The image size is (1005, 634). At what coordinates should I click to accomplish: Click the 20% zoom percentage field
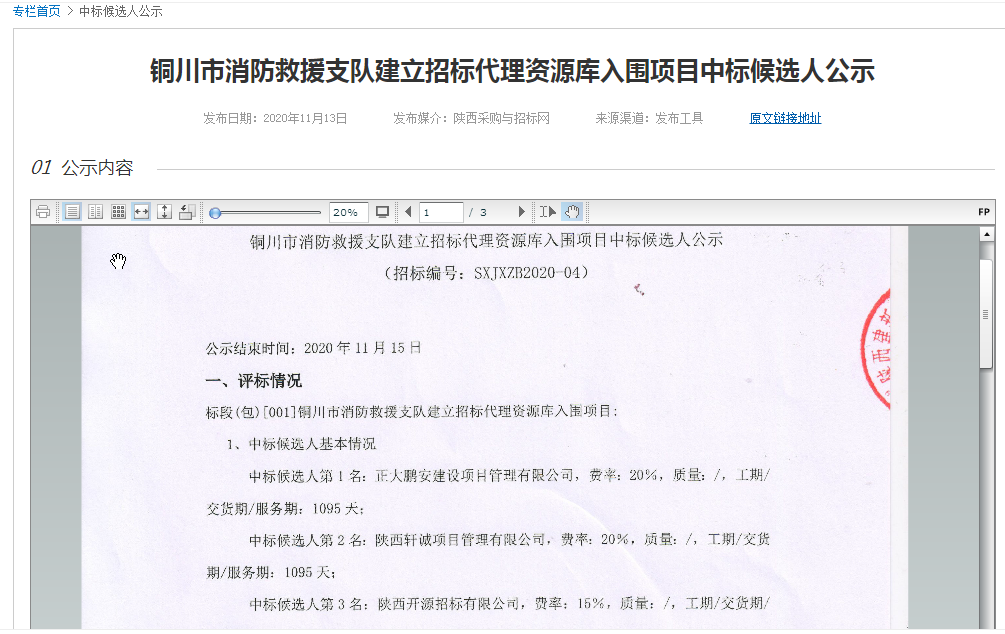346,212
